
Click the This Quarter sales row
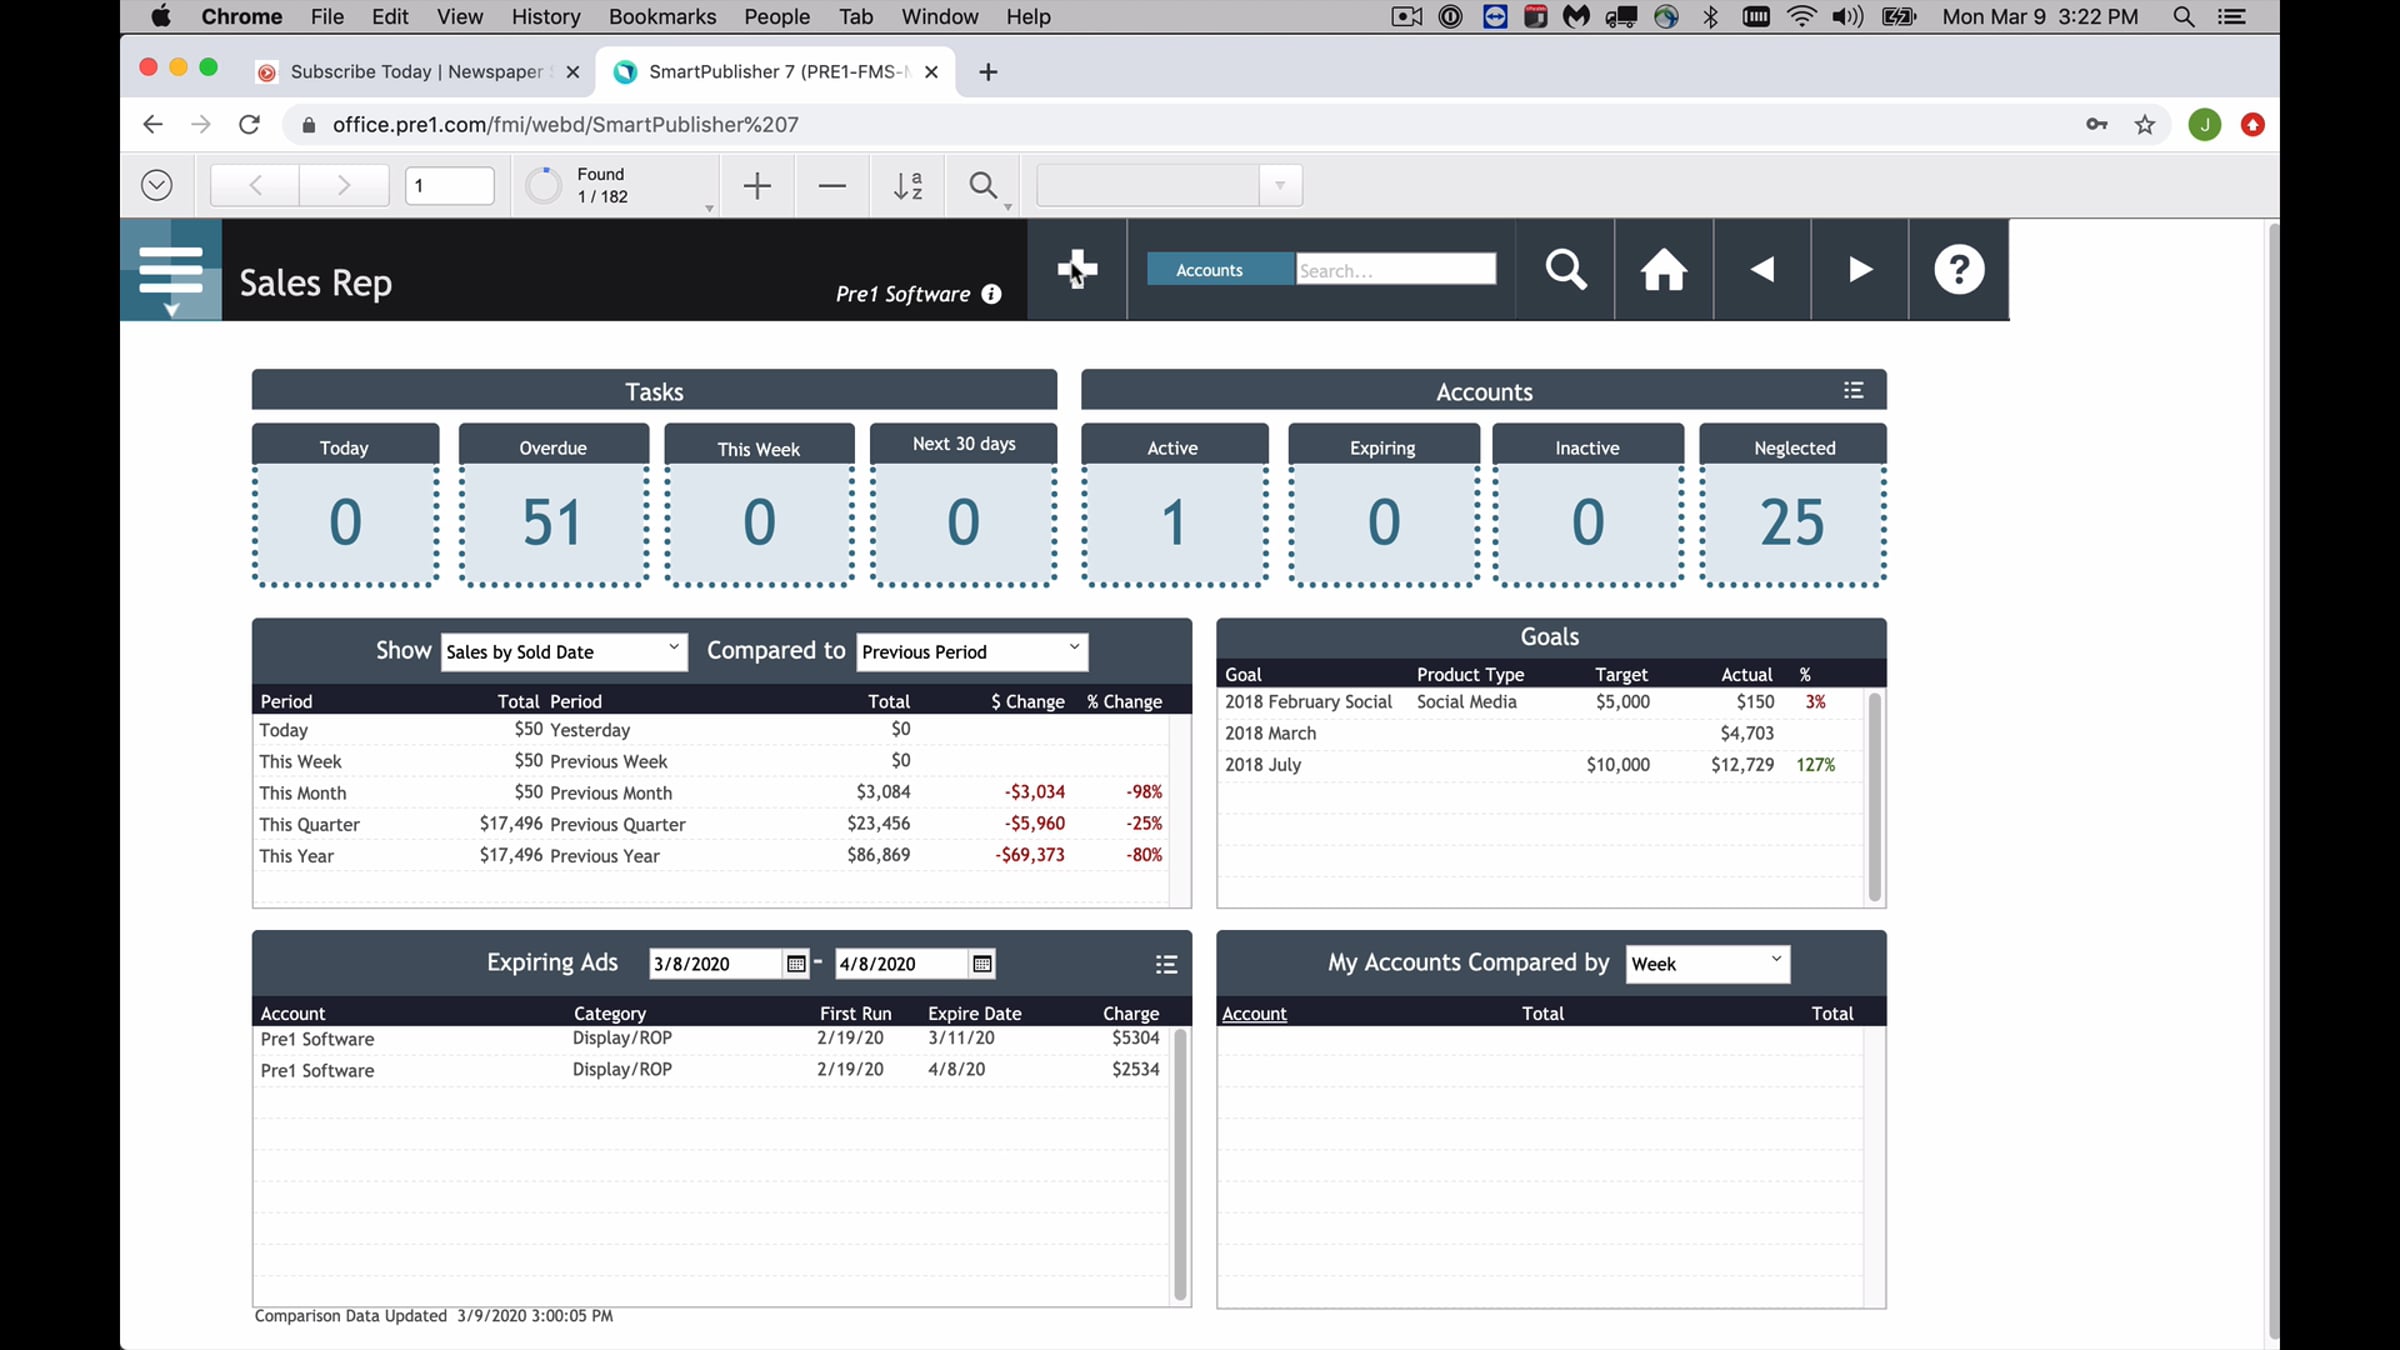pyautogui.click(x=711, y=824)
